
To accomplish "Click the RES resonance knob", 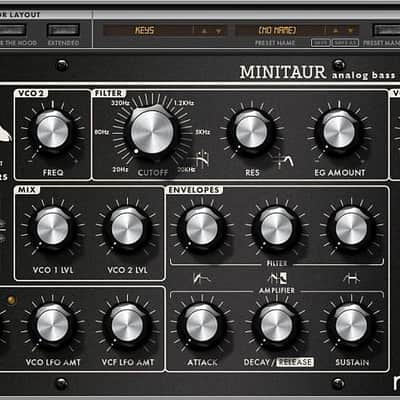I will 252,131.
